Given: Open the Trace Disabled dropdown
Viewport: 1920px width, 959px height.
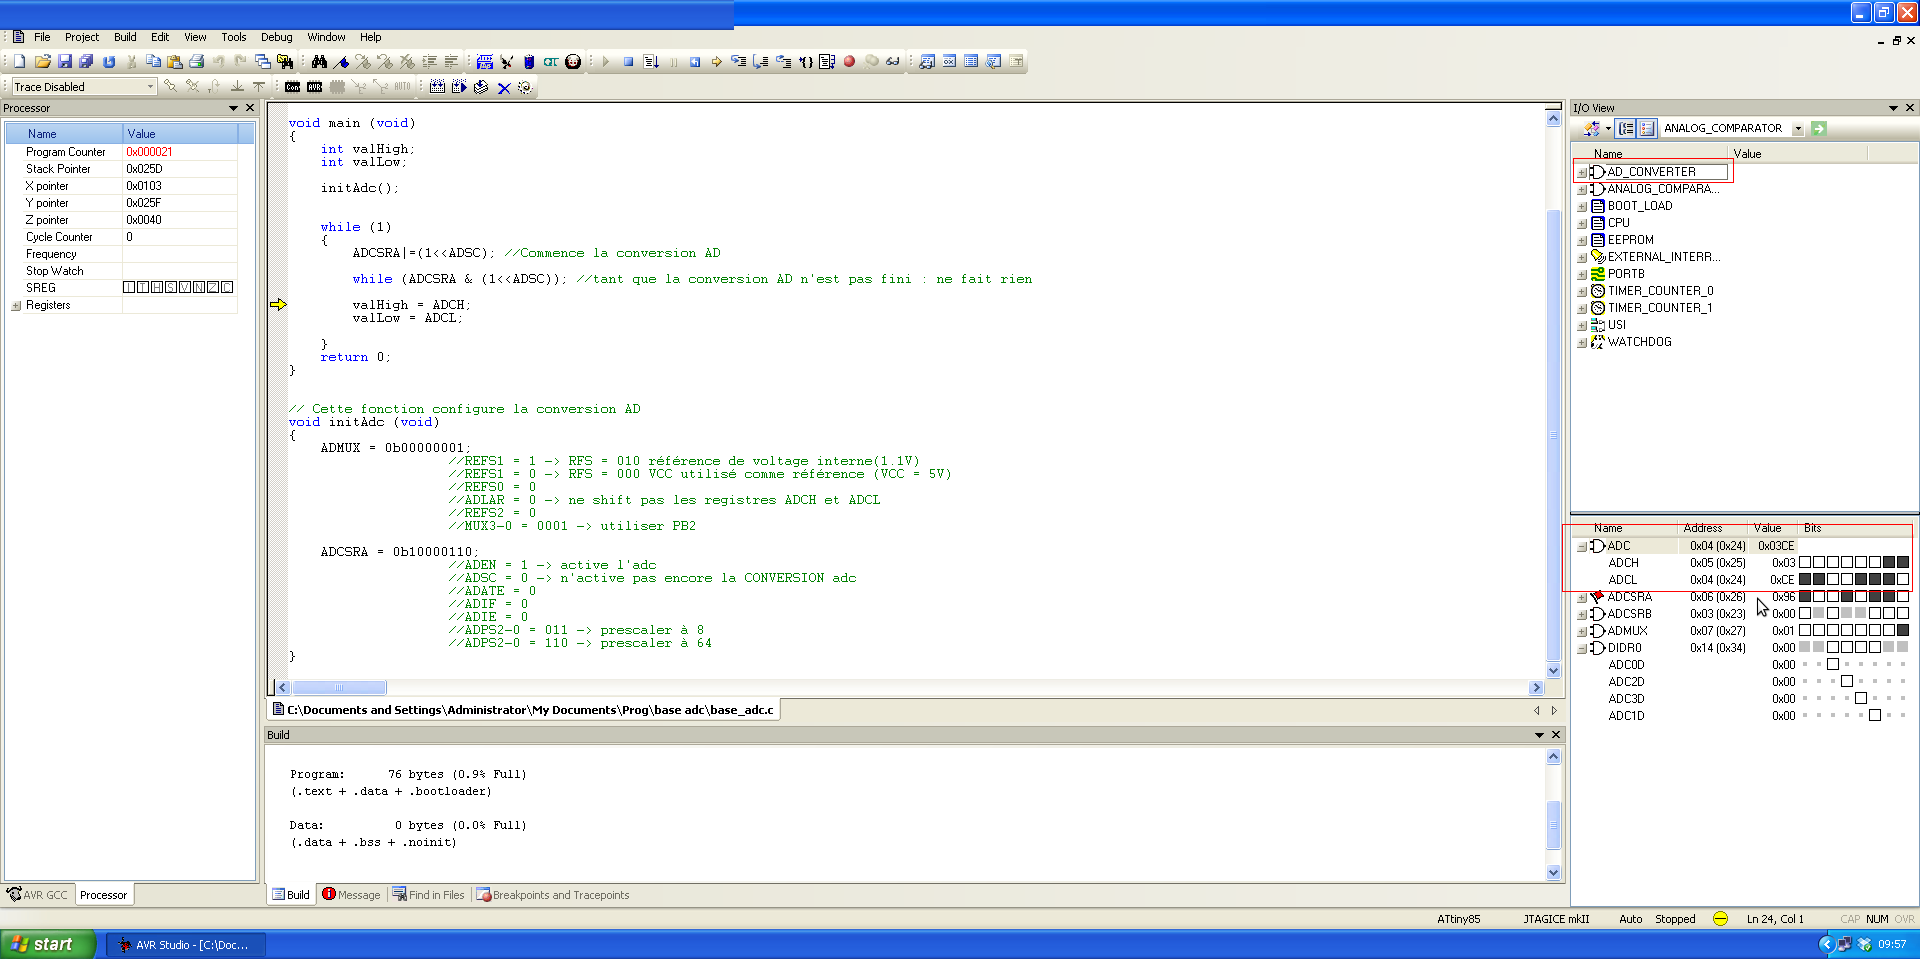Looking at the screenshot, I should (150, 87).
